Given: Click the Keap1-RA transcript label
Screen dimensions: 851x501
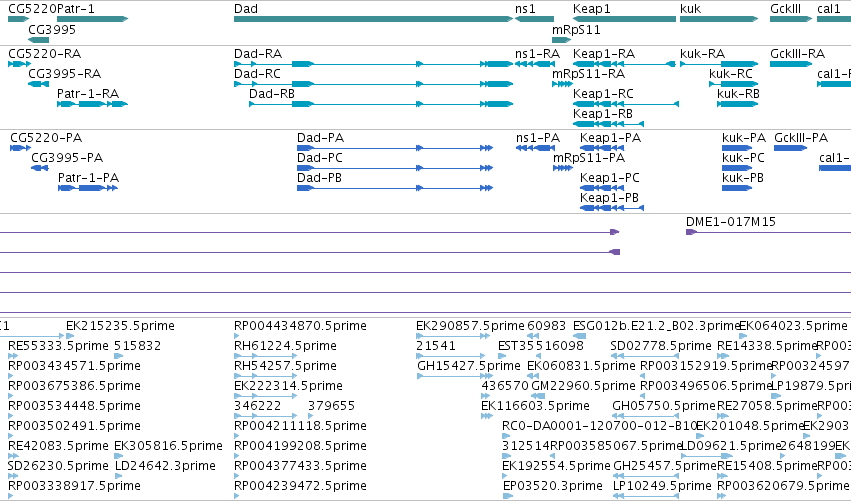Looking at the screenshot, I should pyautogui.click(x=604, y=53).
